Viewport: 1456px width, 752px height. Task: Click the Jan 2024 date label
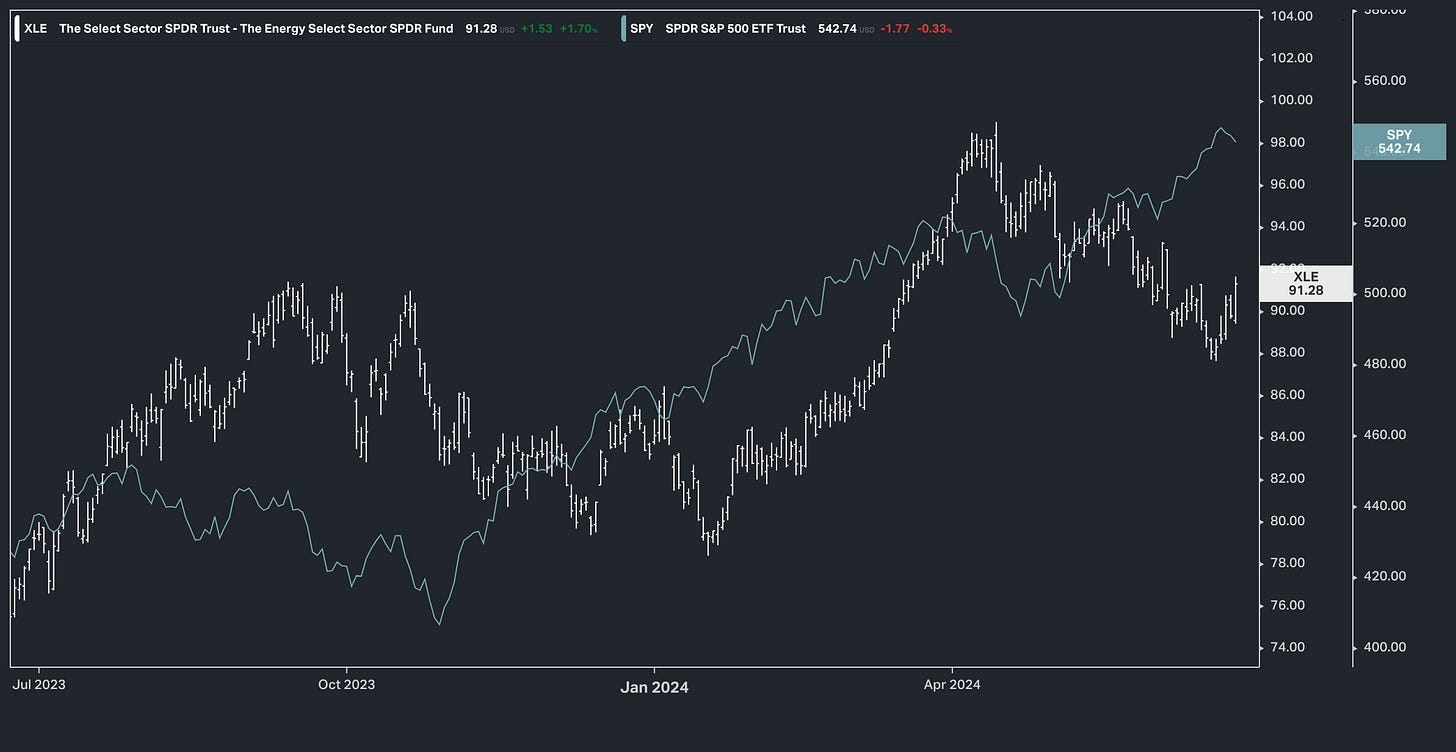pyautogui.click(x=654, y=687)
